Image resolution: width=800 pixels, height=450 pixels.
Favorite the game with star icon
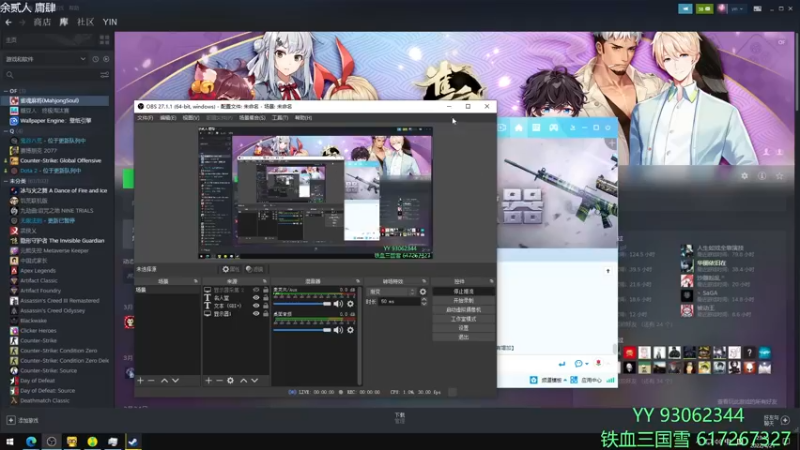coord(779,176)
